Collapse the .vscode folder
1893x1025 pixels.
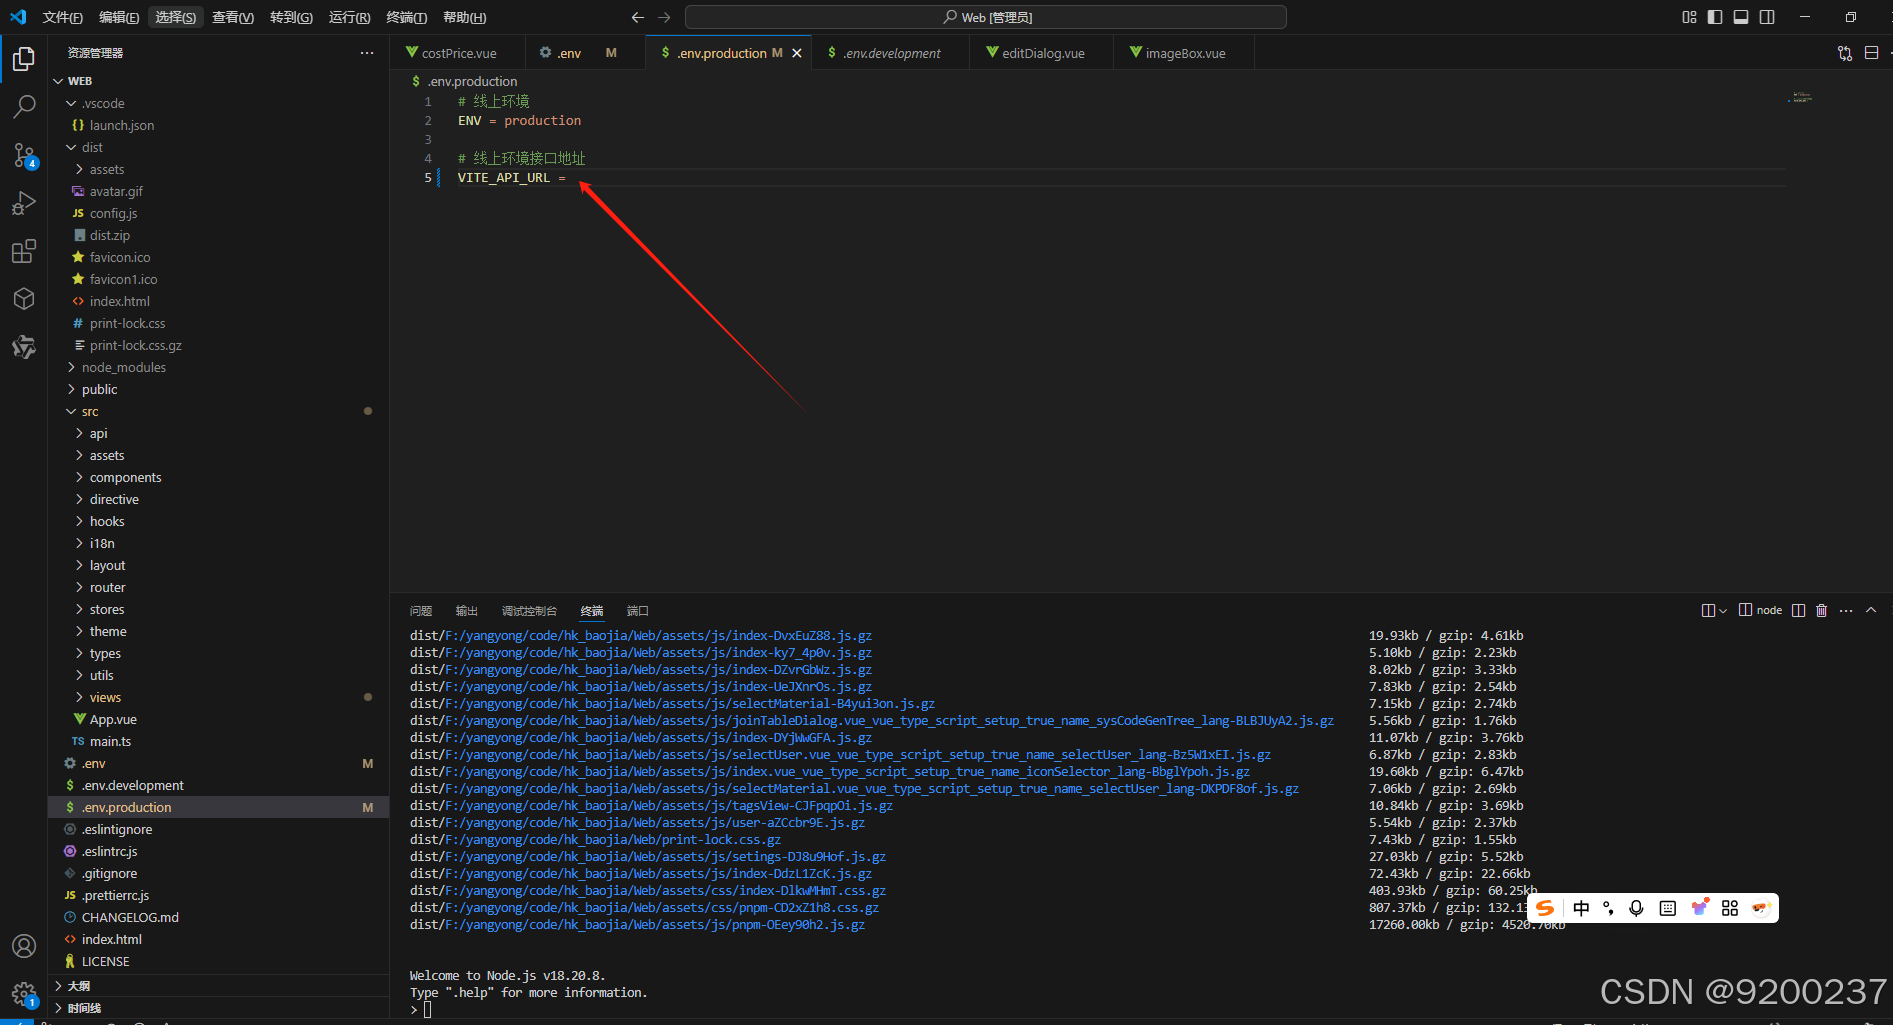point(218,103)
